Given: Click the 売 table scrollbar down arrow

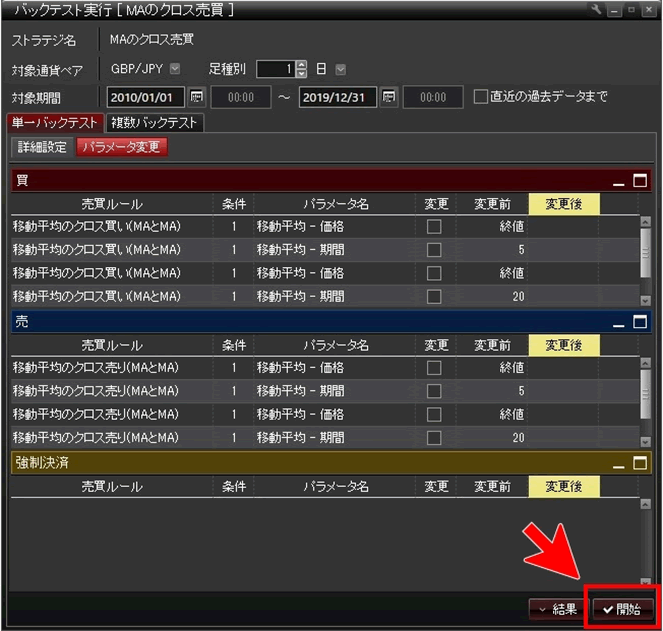Looking at the screenshot, I should click(x=645, y=442).
